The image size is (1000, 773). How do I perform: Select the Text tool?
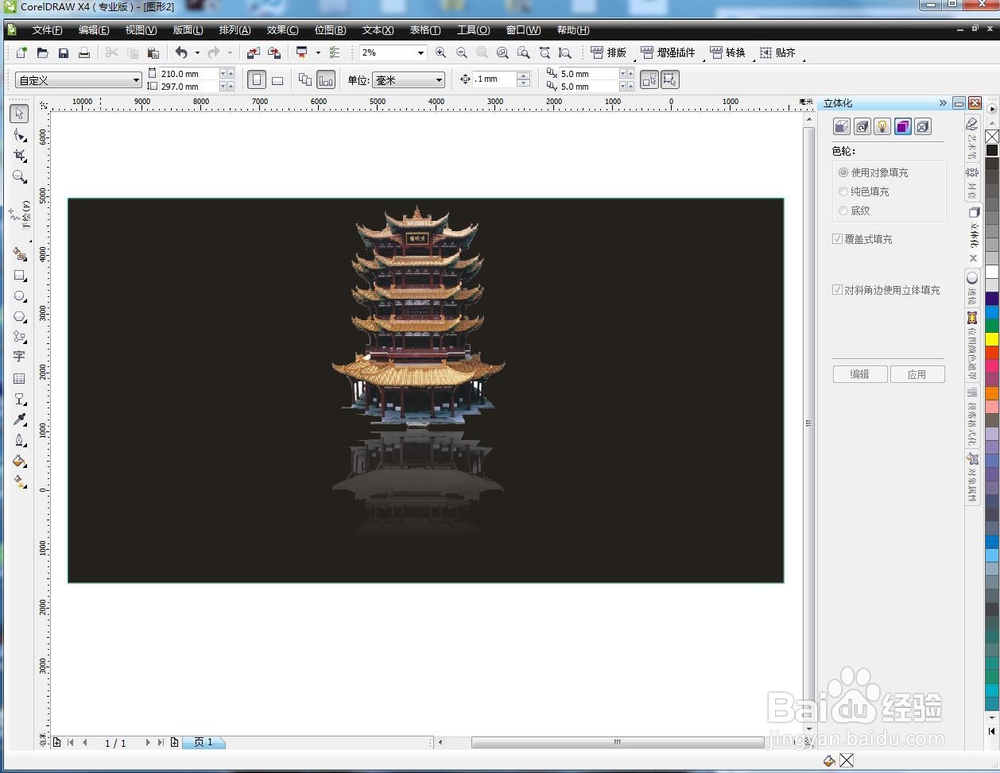click(x=19, y=357)
